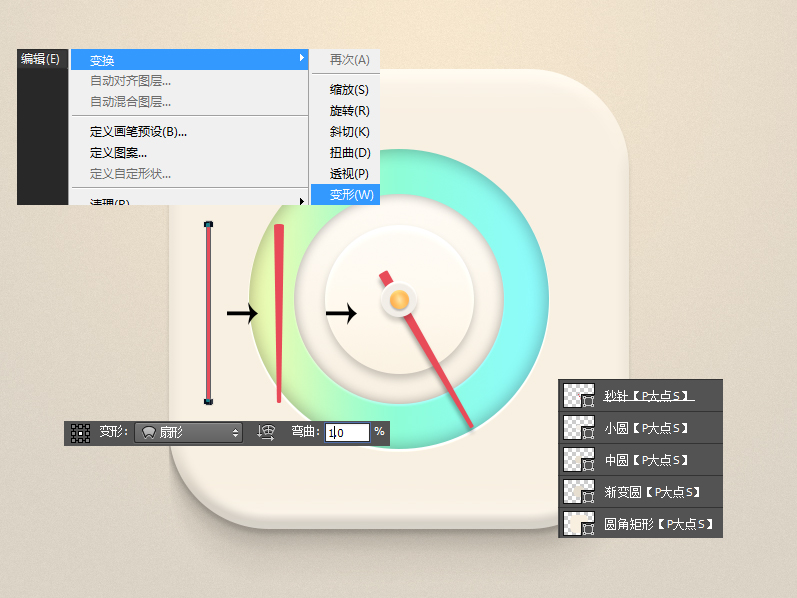Click the 圆角矩形 layer thumbnail

(578, 523)
